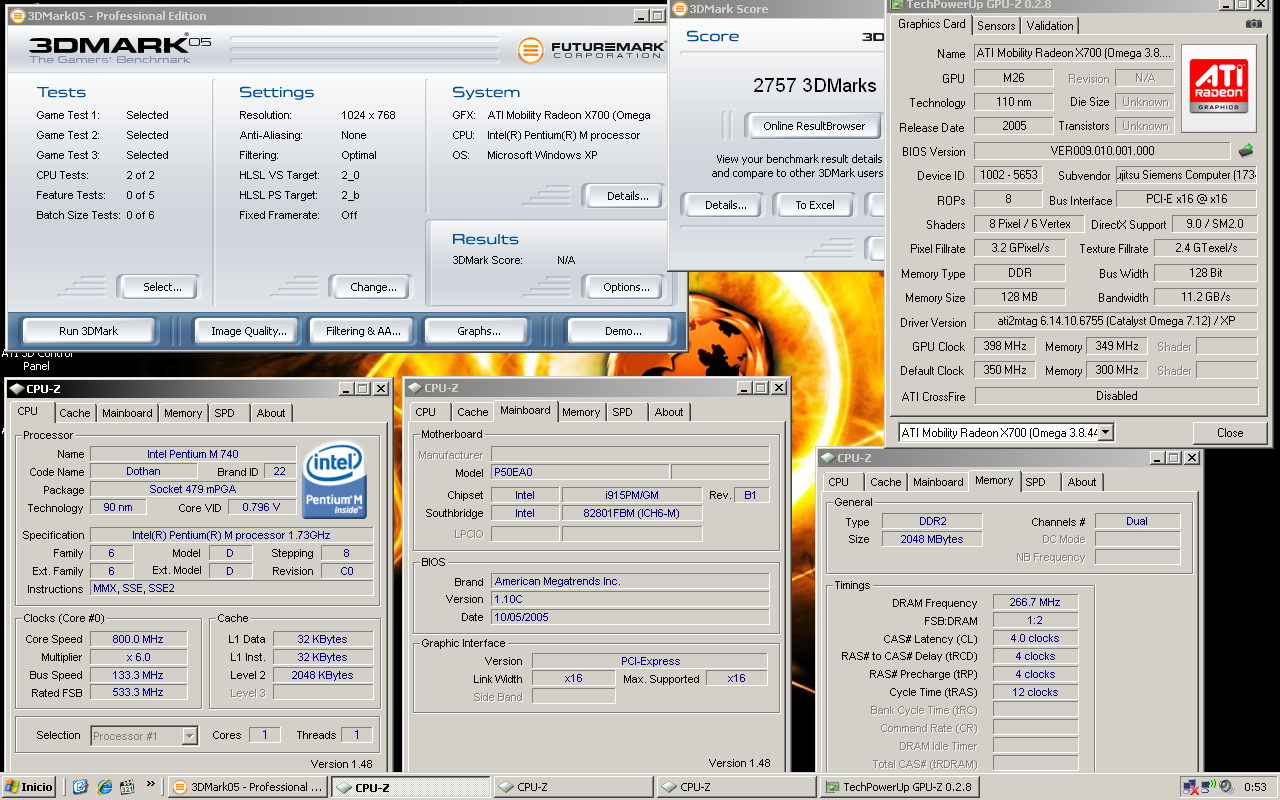This screenshot has height=800, width=1280.
Task: Open the Memory tab in the CPU-Z Mainboard window
Action: coord(581,412)
